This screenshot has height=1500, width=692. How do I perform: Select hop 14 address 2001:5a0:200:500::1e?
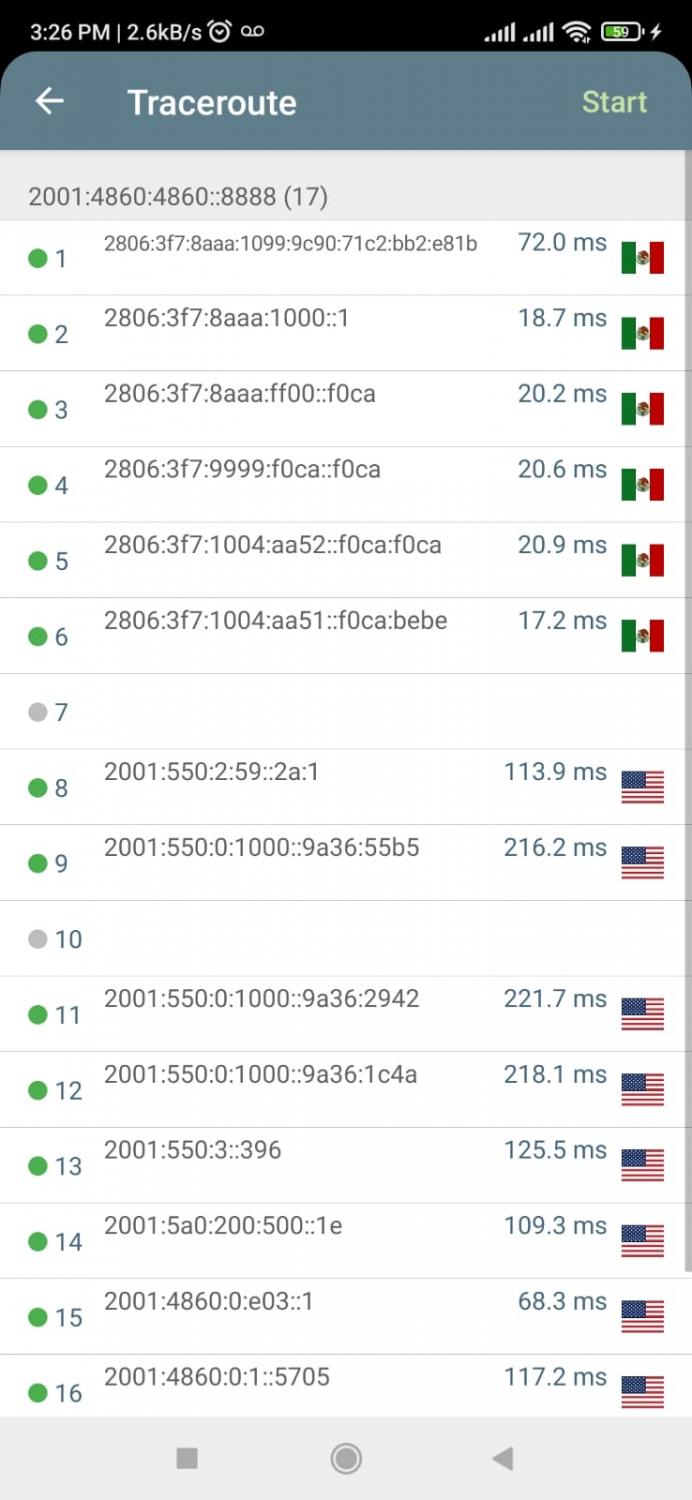click(x=223, y=1225)
